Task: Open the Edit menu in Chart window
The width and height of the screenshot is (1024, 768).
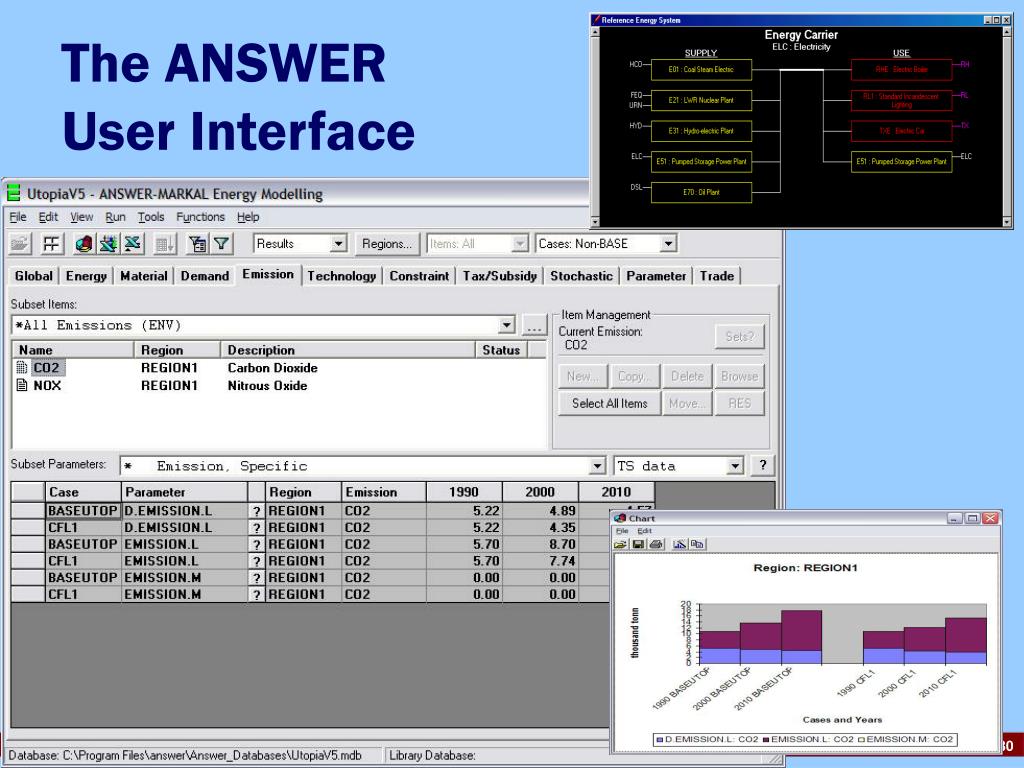Action: click(645, 531)
